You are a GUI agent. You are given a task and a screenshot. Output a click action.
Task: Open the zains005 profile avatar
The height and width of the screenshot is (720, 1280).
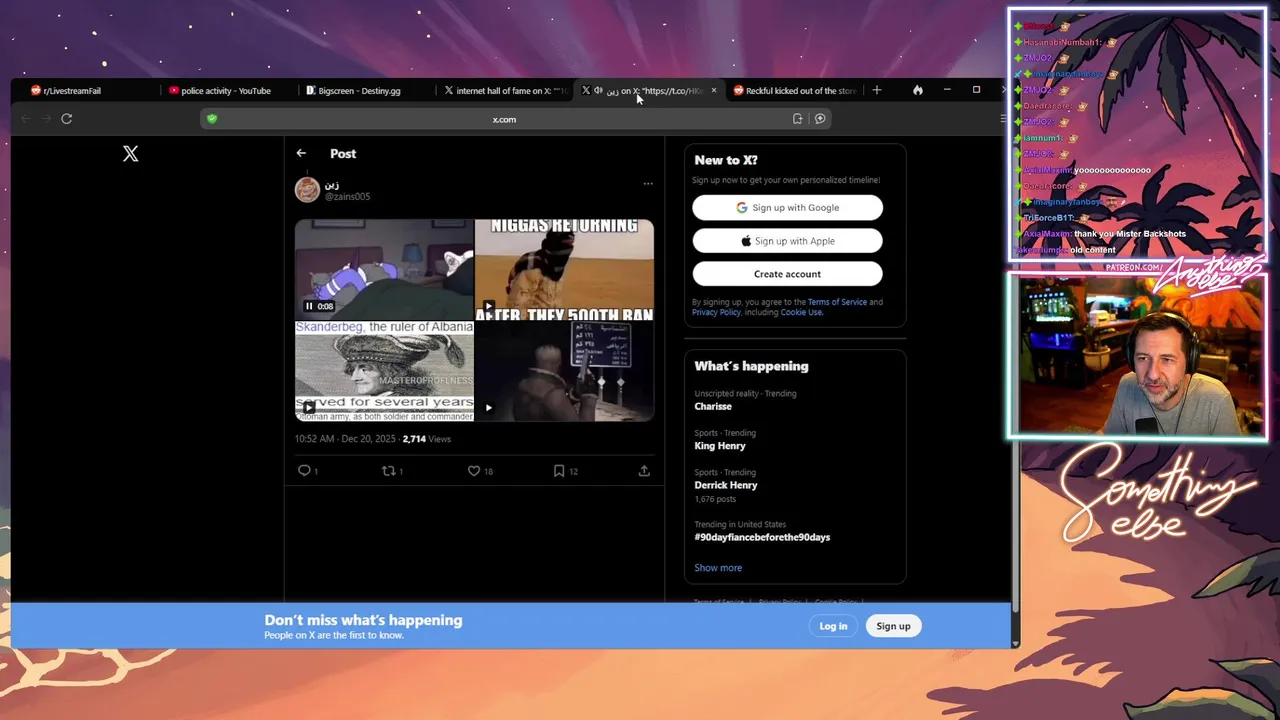[307, 190]
